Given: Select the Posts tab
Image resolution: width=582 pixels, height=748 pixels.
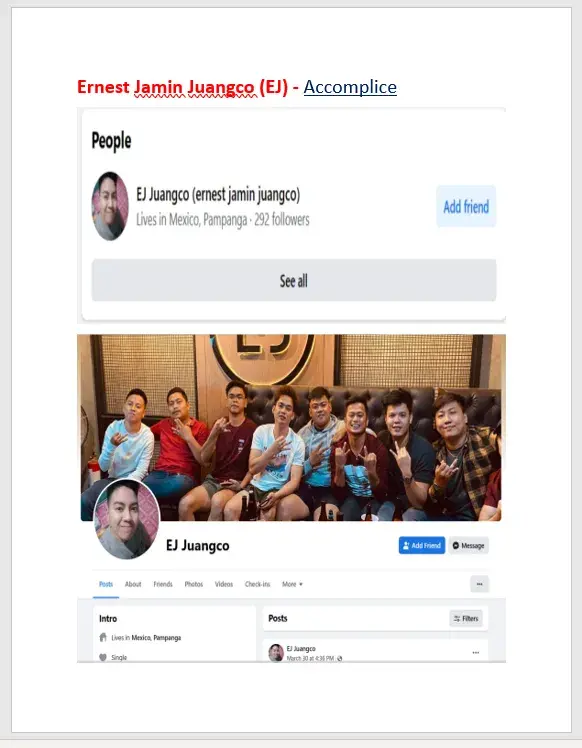Looking at the screenshot, I should (106, 584).
